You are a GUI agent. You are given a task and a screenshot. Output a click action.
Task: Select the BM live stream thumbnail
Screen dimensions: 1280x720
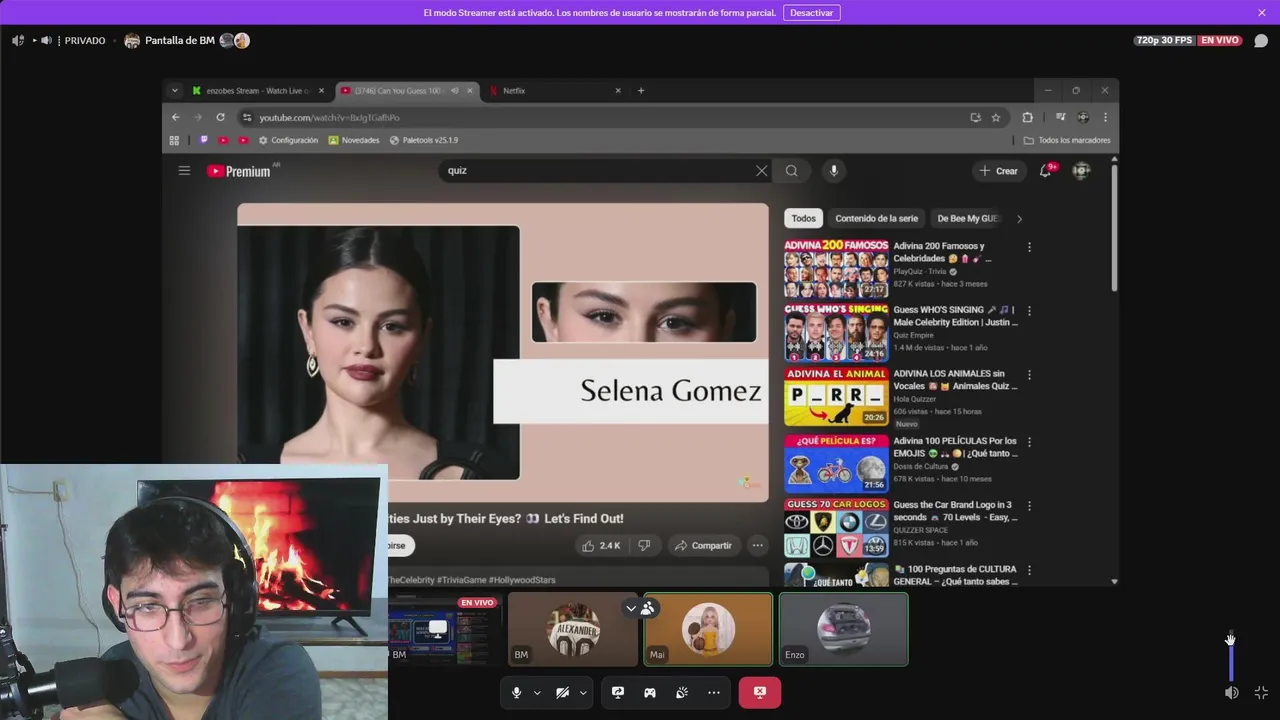[443, 629]
